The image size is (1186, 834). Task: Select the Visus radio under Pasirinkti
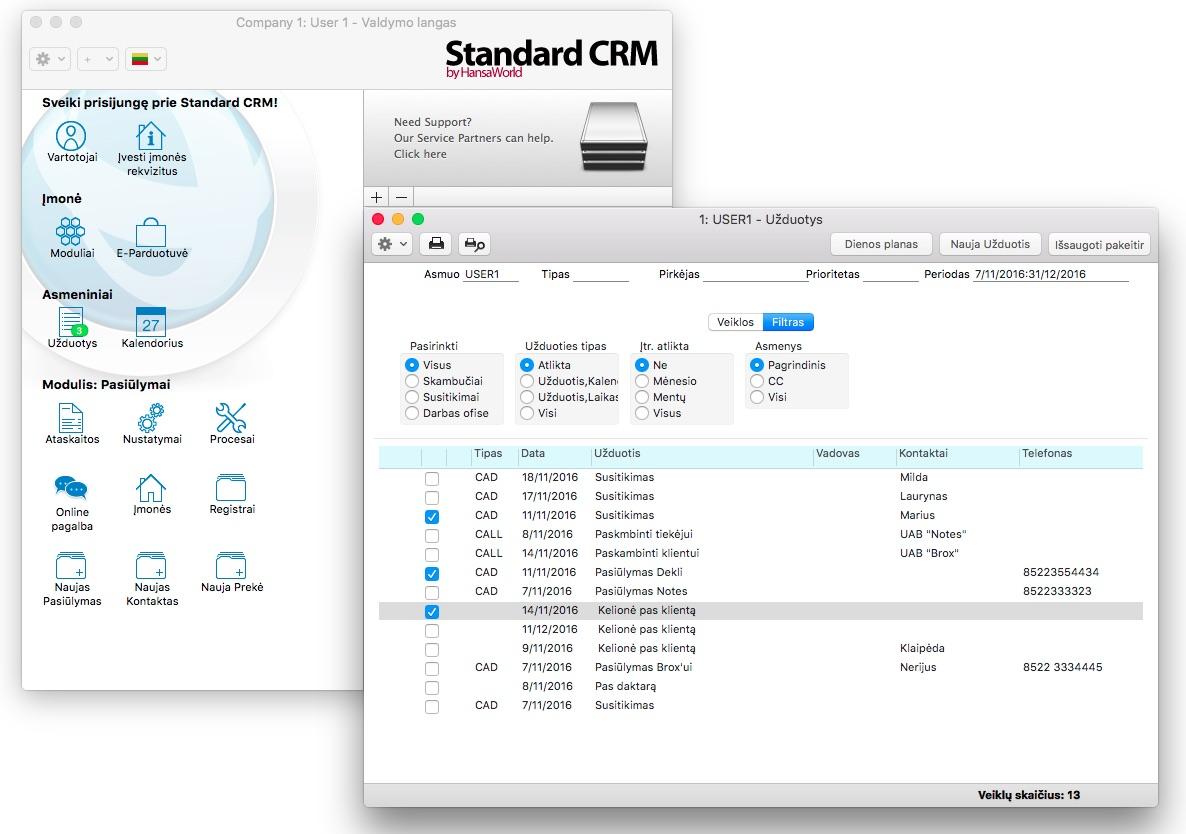point(411,365)
